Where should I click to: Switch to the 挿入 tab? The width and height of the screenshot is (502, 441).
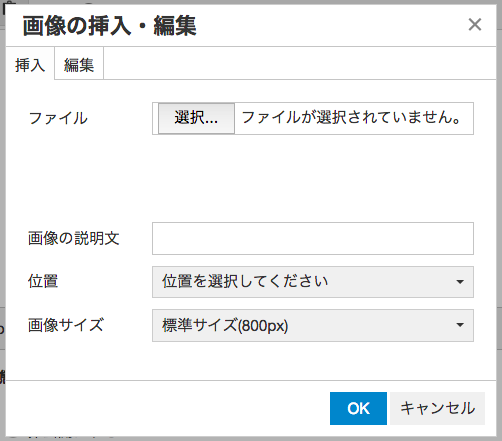tap(30, 64)
